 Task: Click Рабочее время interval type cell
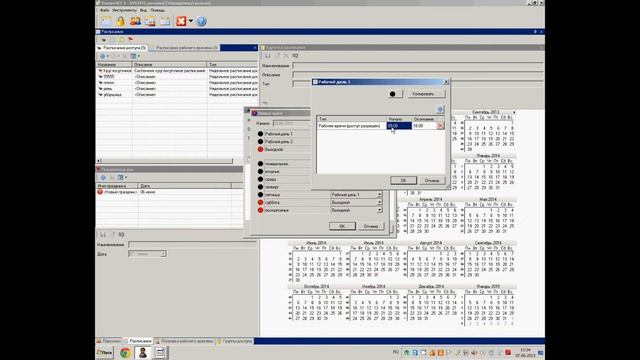click(351, 126)
